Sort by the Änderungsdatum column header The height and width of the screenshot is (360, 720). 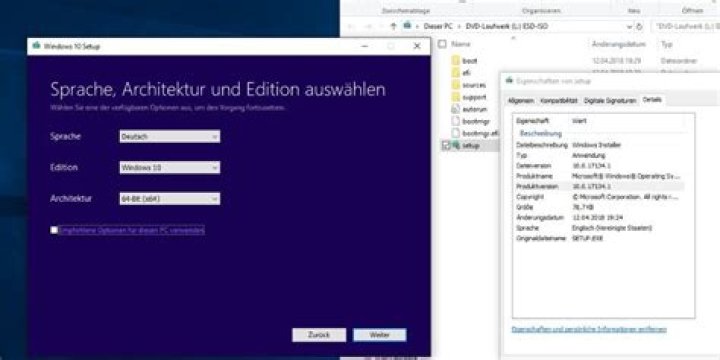pyautogui.click(x=619, y=44)
